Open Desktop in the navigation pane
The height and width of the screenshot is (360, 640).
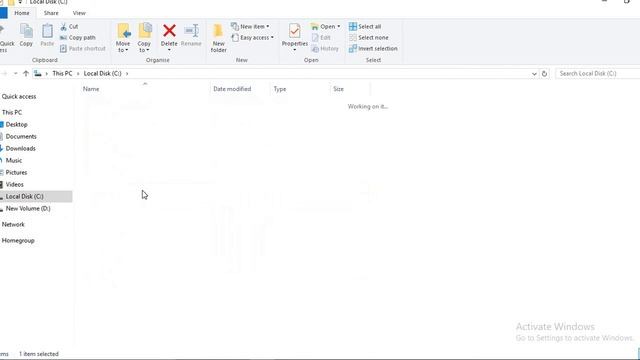pyautogui.click(x=16, y=124)
